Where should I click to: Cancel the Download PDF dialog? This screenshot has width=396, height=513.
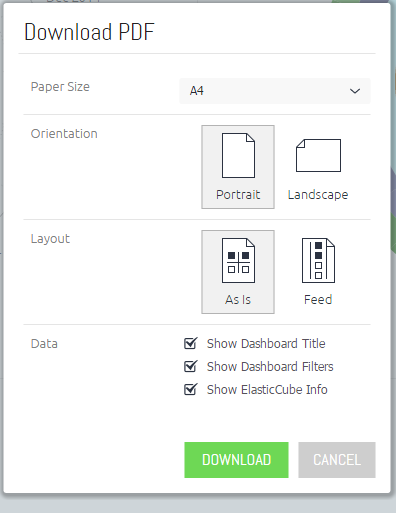[337, 460]
